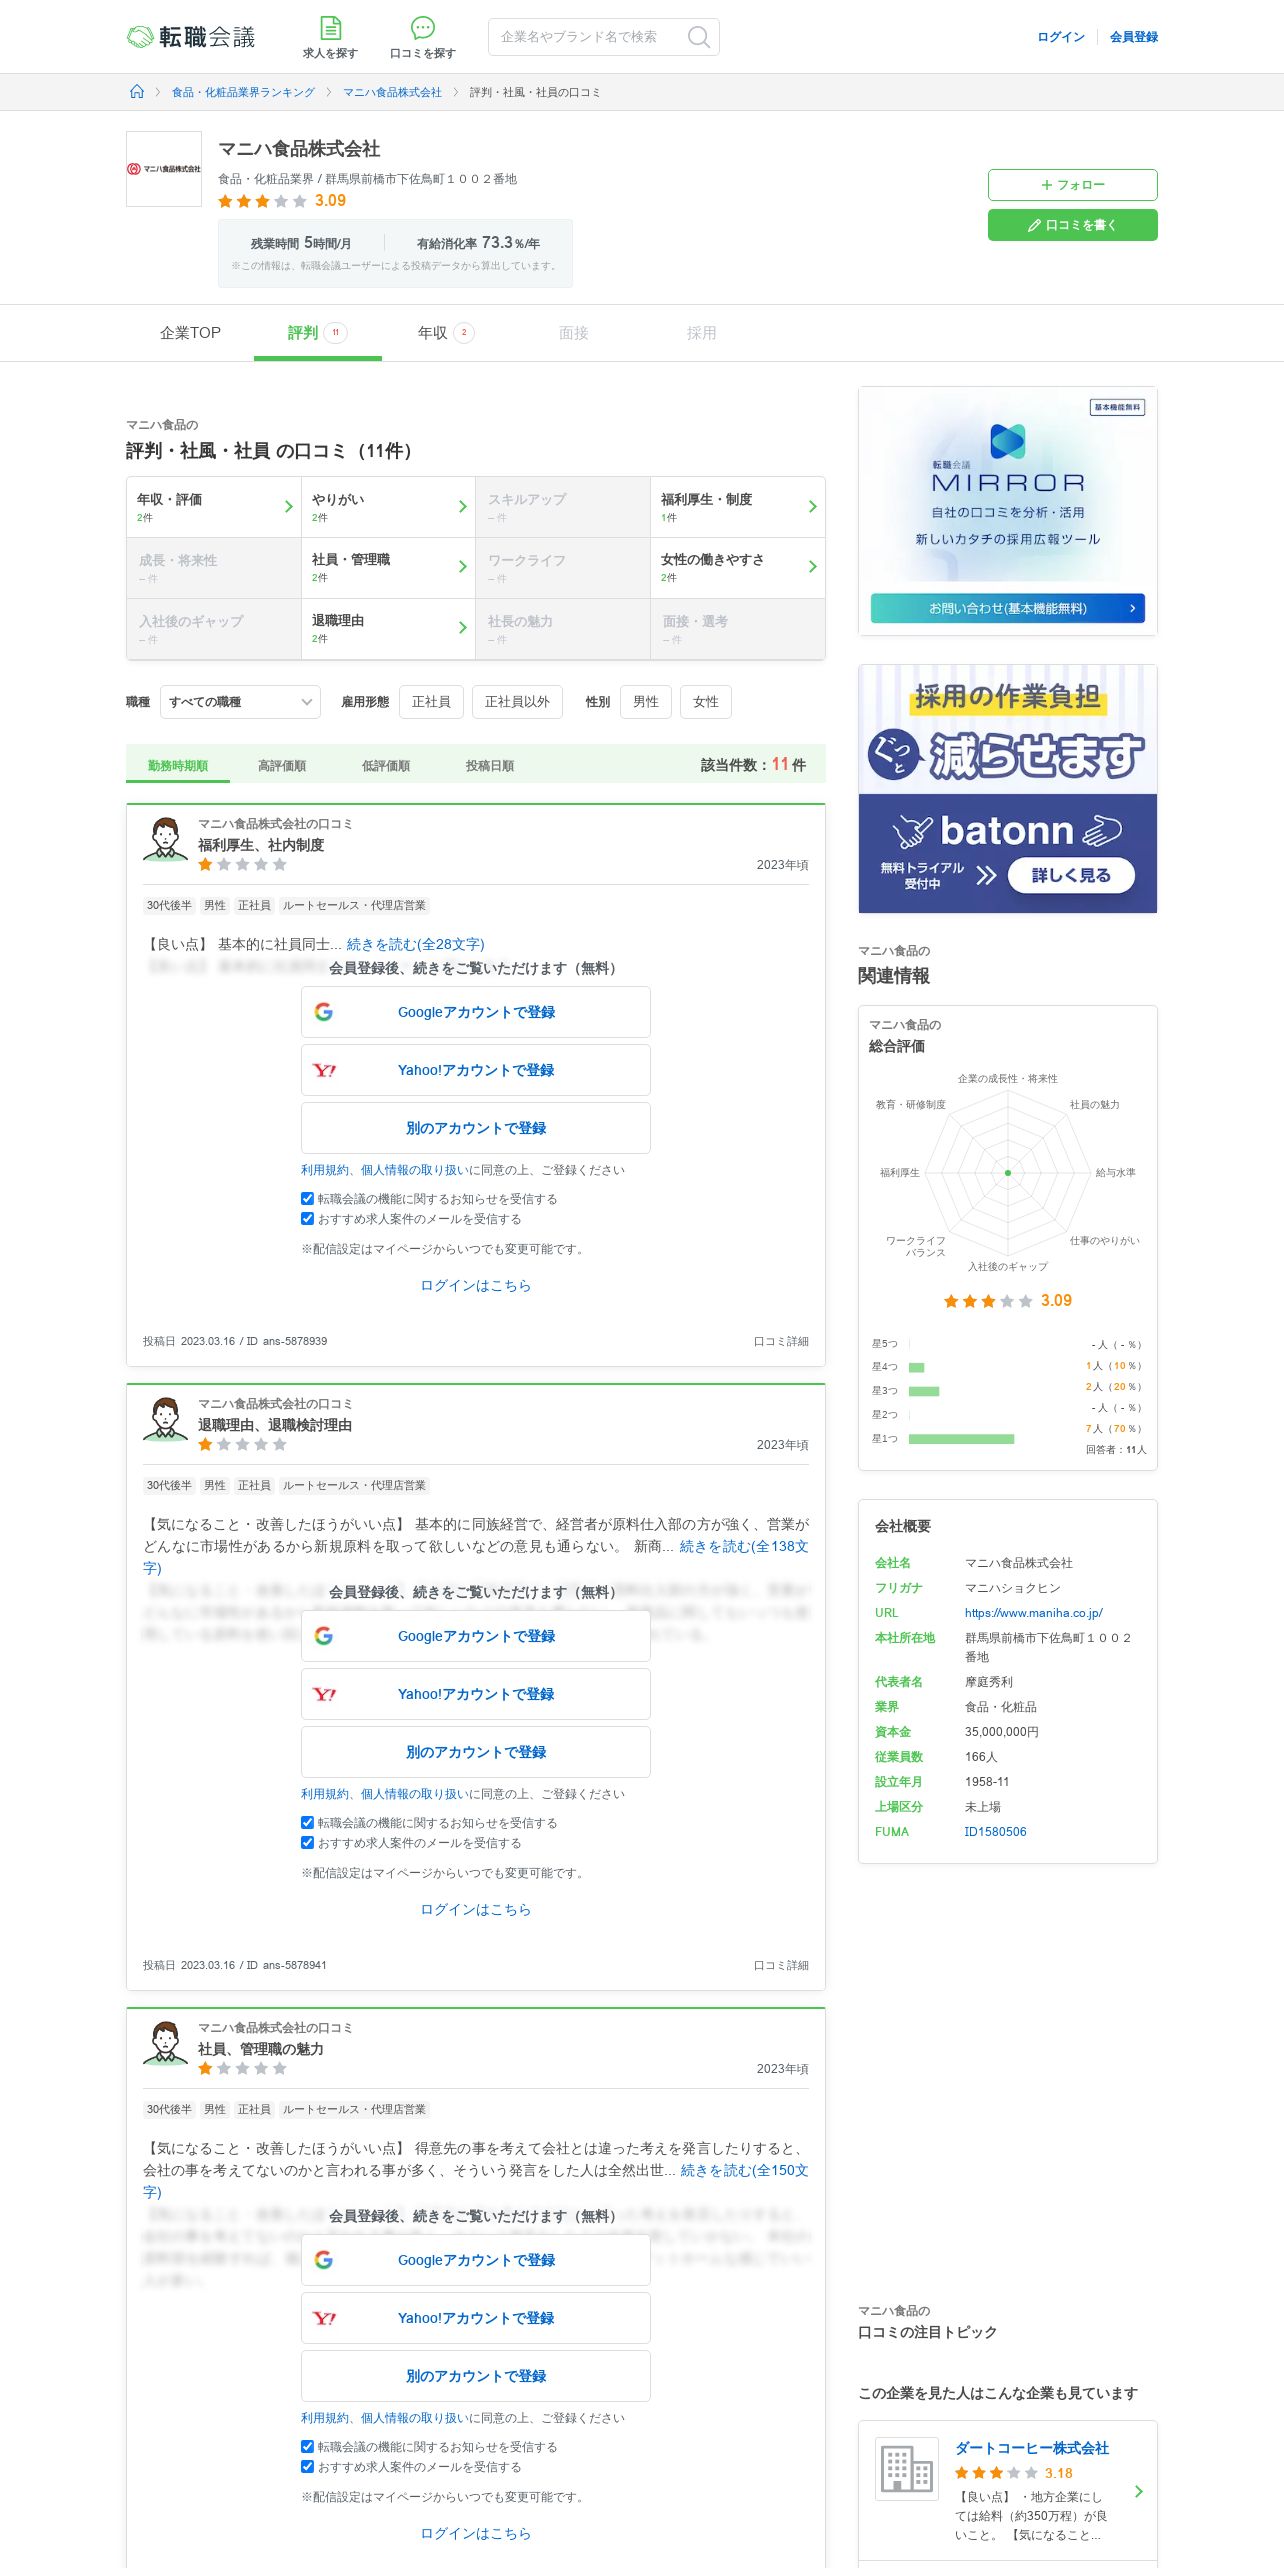Click お問い合わせ(基本機能無料) banner button

[x=1008, y=608]
